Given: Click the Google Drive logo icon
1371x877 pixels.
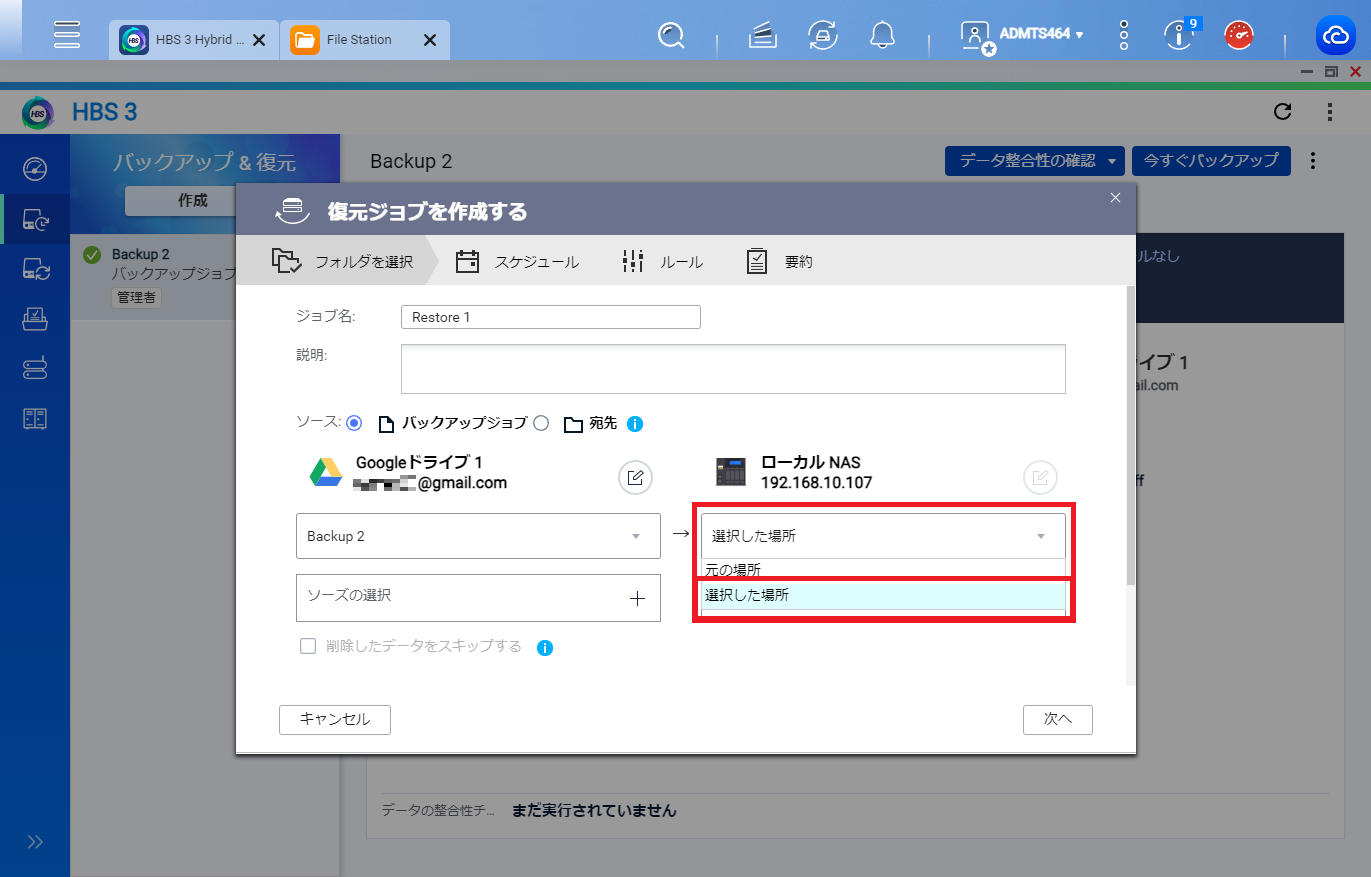Looking at the screenshot, I should point(326,472).
